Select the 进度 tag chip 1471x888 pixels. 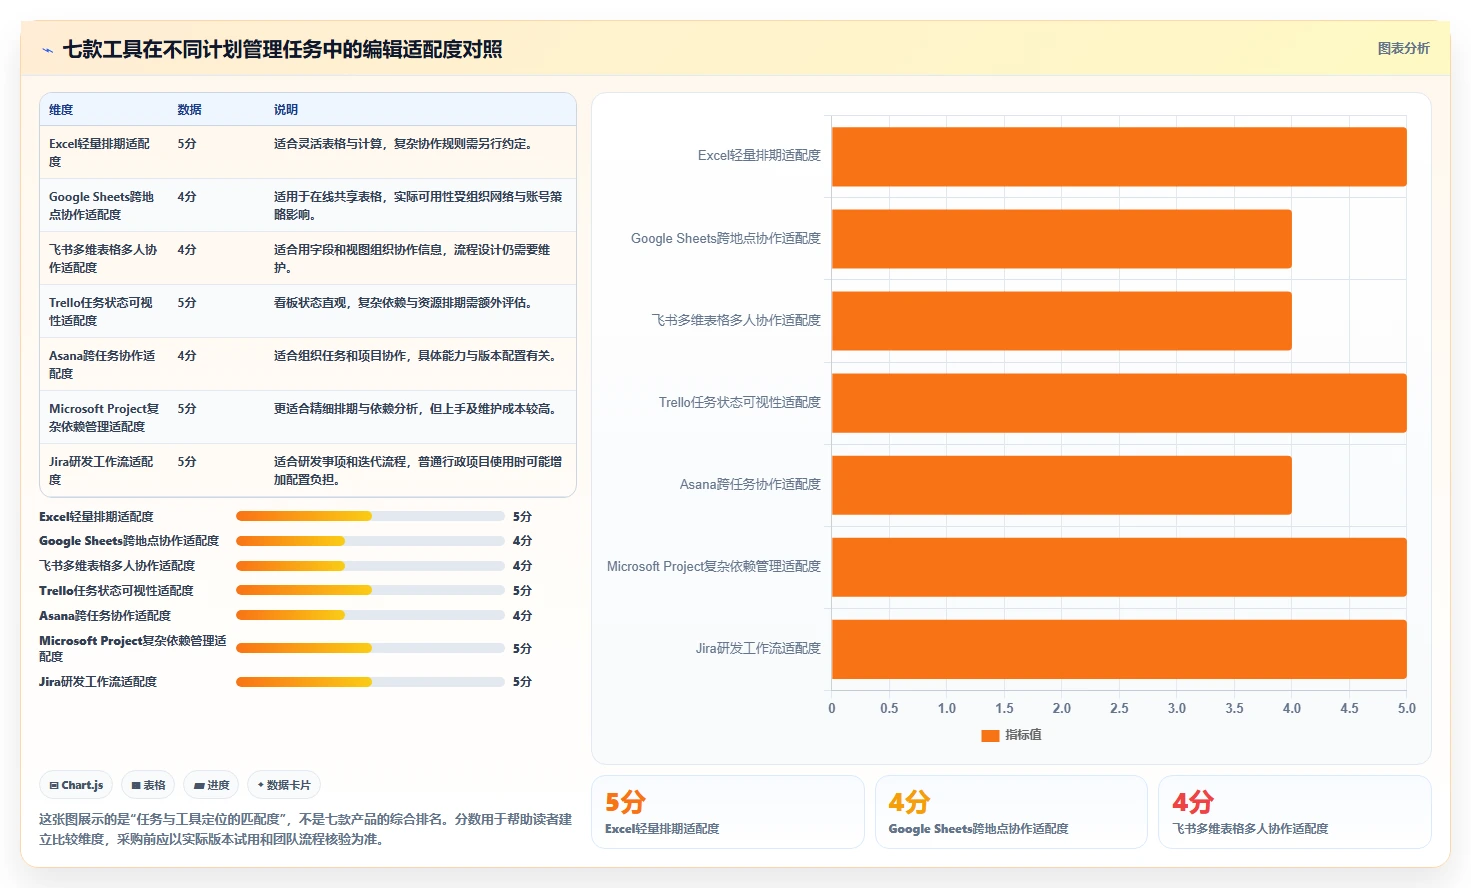[211, 785]
